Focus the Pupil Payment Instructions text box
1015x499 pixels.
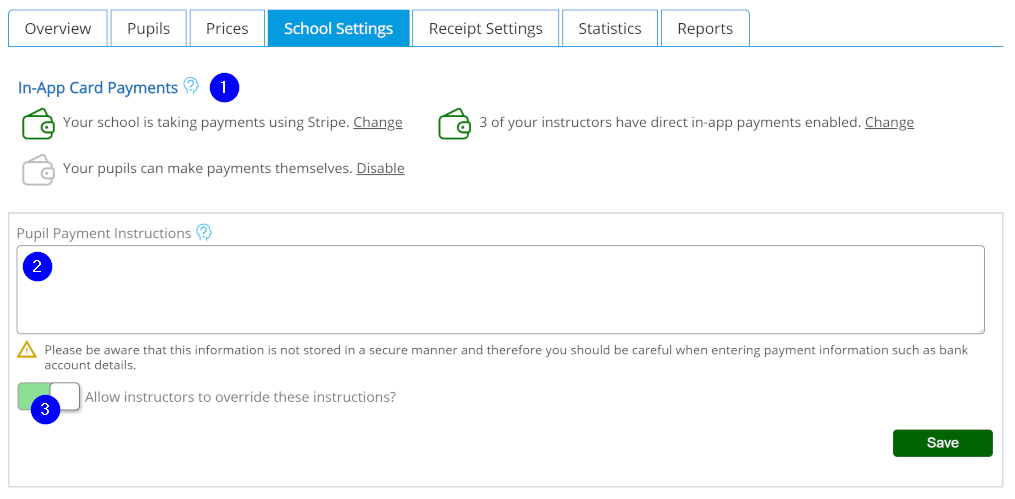coord(500,289)
